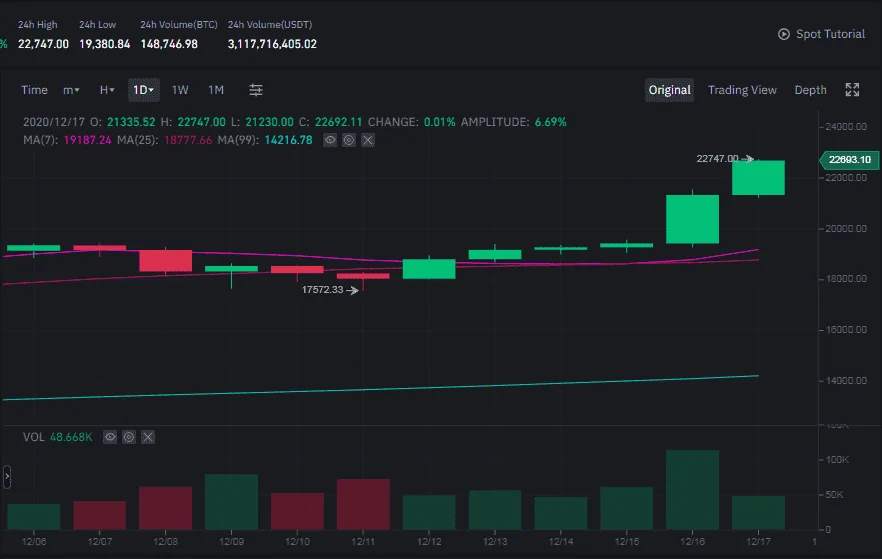Enter fullscreen chart mode
Viewport: 882px width, 559px height.
[852, 90]
